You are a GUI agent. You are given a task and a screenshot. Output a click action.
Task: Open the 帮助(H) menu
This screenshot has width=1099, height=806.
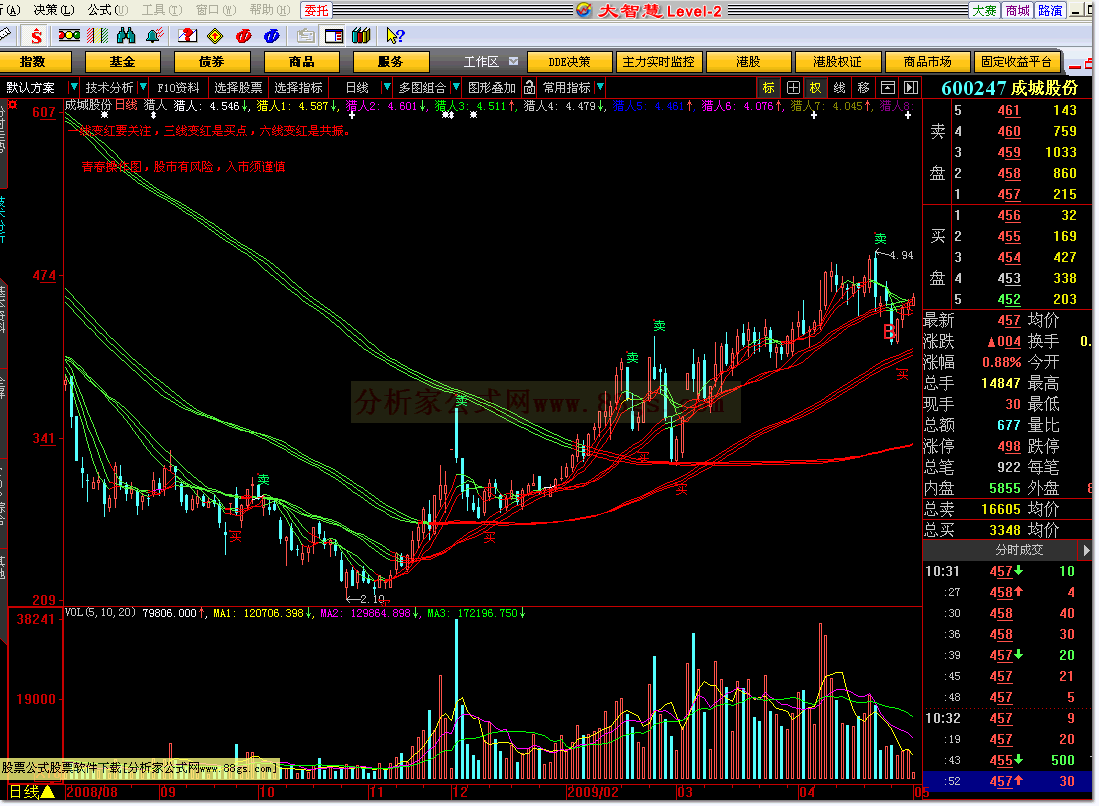tap(270, 10)
